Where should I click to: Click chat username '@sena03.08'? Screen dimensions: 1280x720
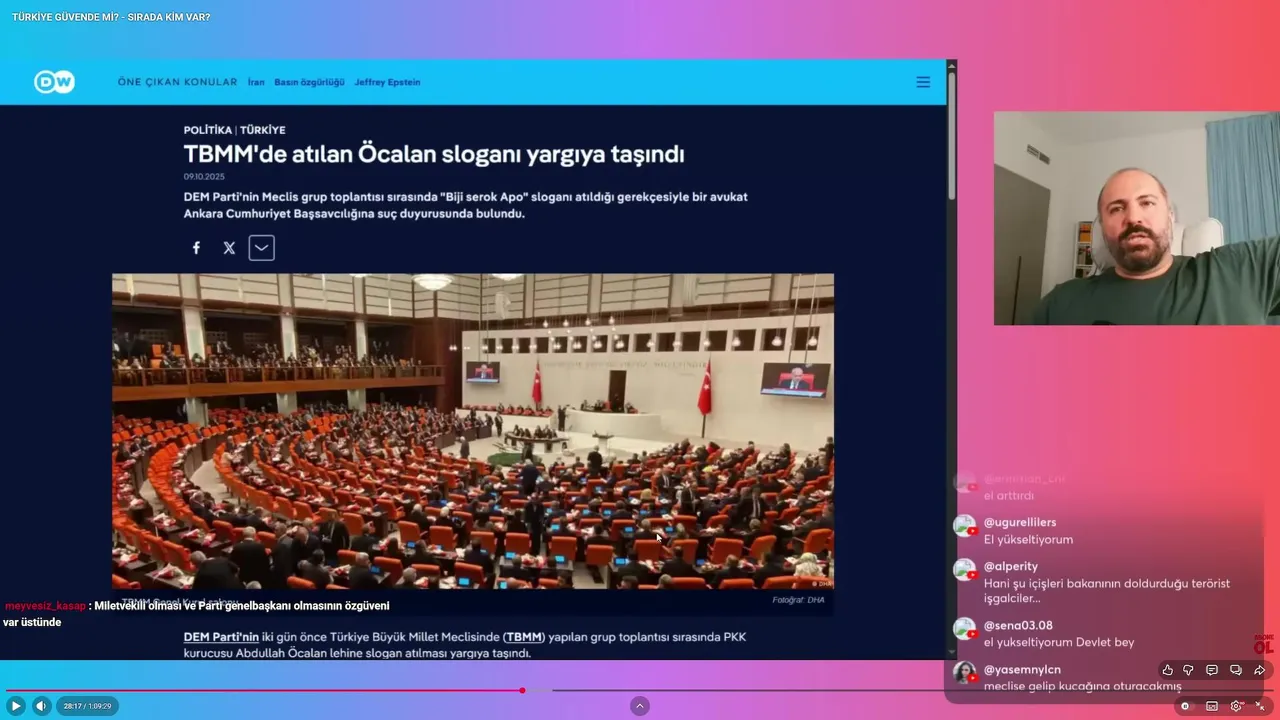[x=1018, y=625]
